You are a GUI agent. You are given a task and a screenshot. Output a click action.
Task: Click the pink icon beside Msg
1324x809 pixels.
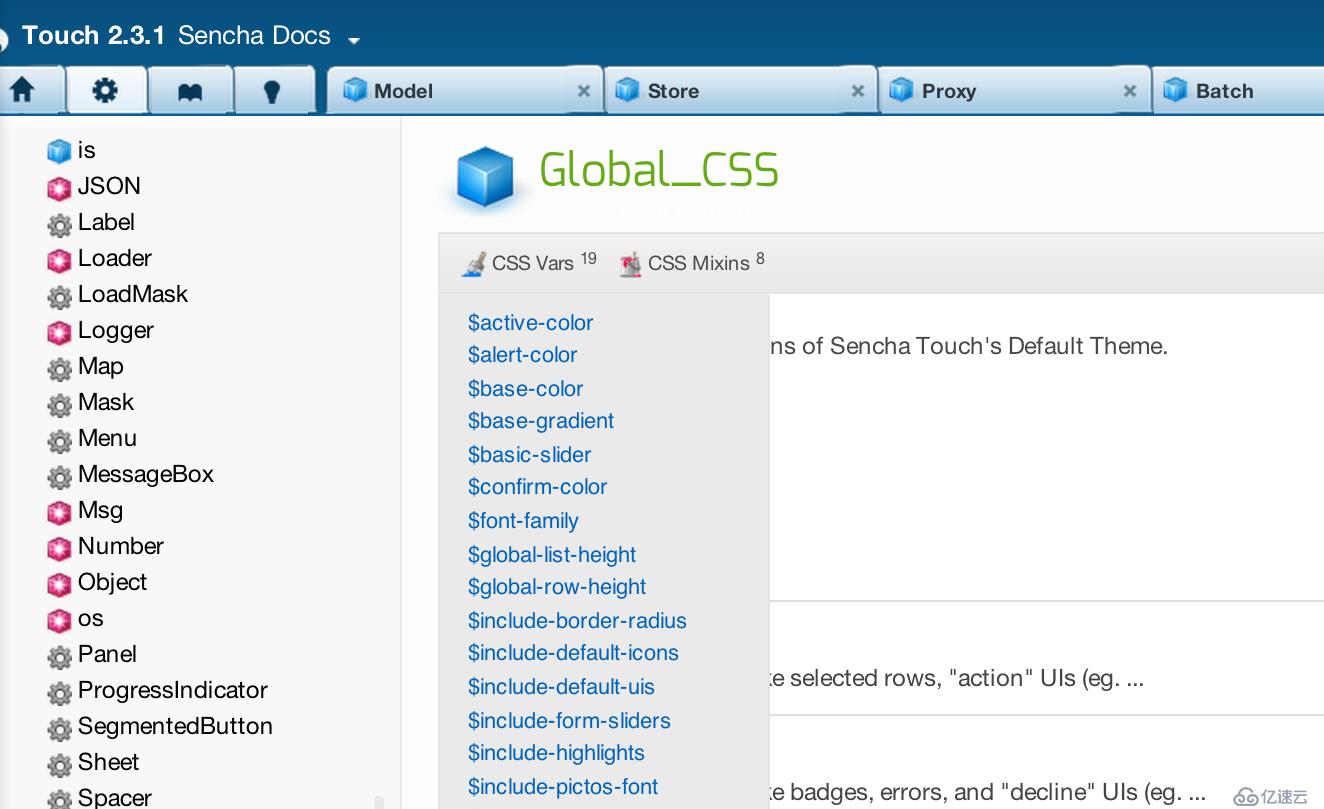[x=59, y=512]
